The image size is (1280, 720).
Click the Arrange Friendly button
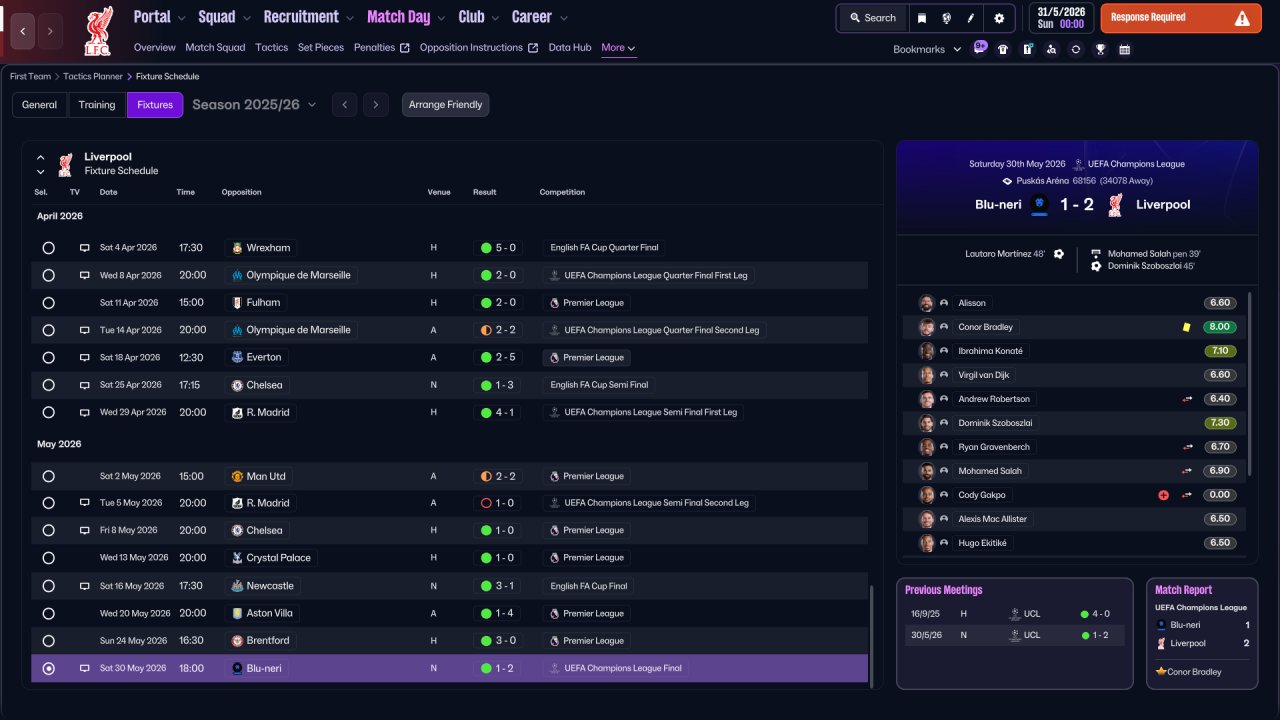[446, 105]
